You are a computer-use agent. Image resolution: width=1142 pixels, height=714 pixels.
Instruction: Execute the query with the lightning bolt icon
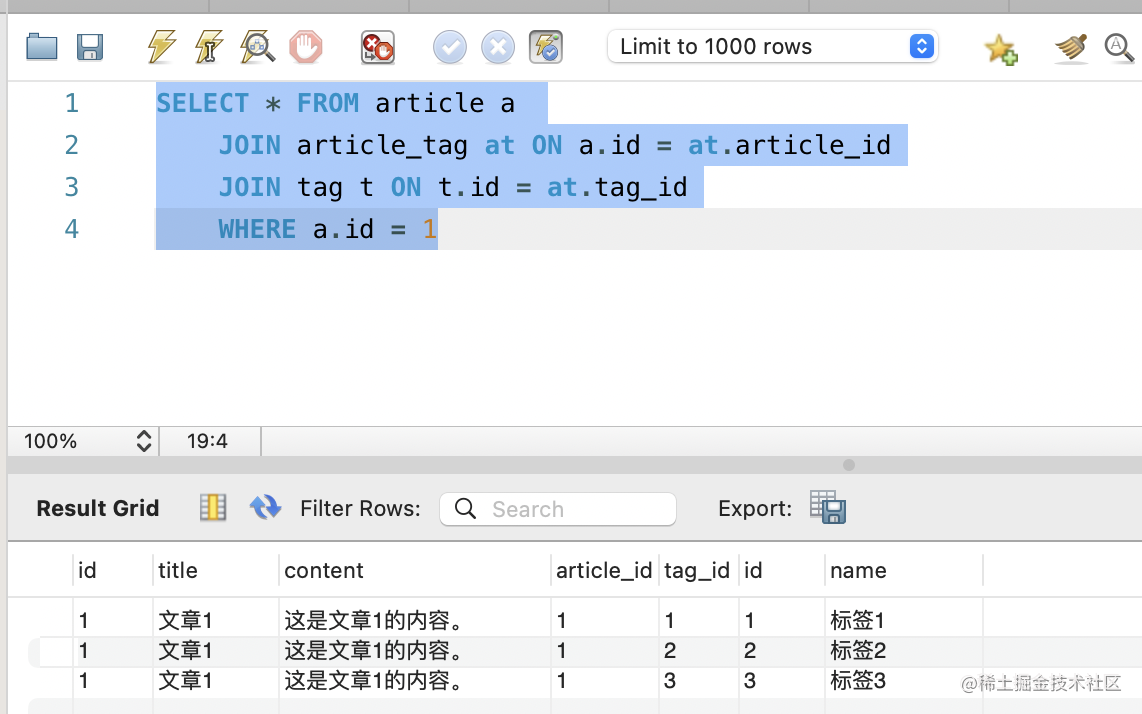point(161,47)
